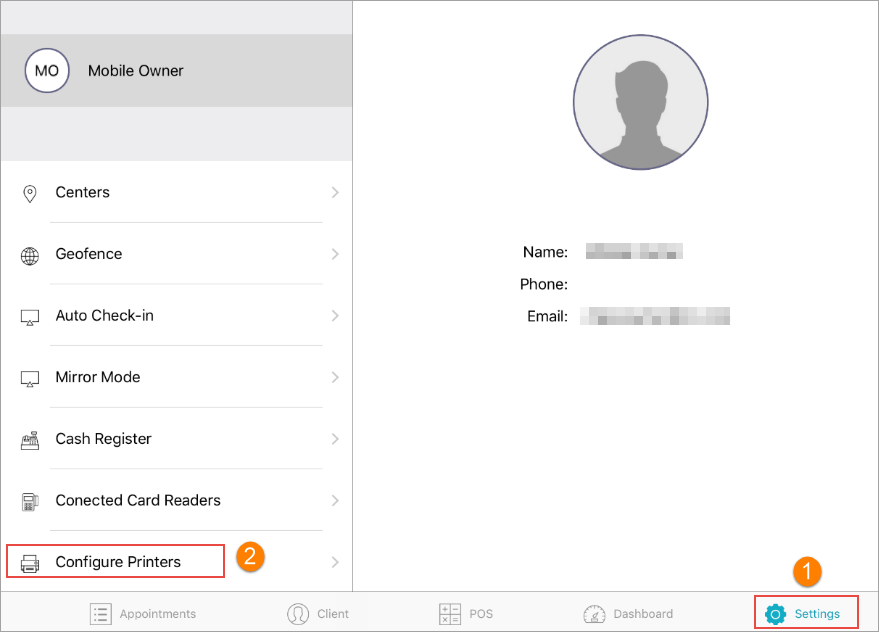
Task: Switch to the Dashboard tab
Action: 628,614
